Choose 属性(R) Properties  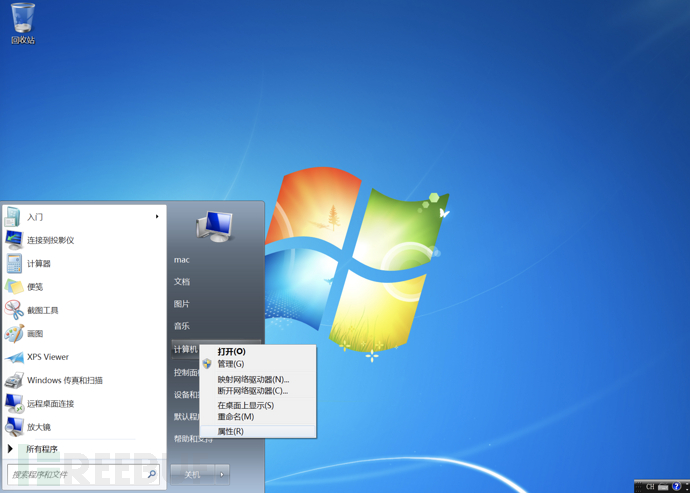257,431
